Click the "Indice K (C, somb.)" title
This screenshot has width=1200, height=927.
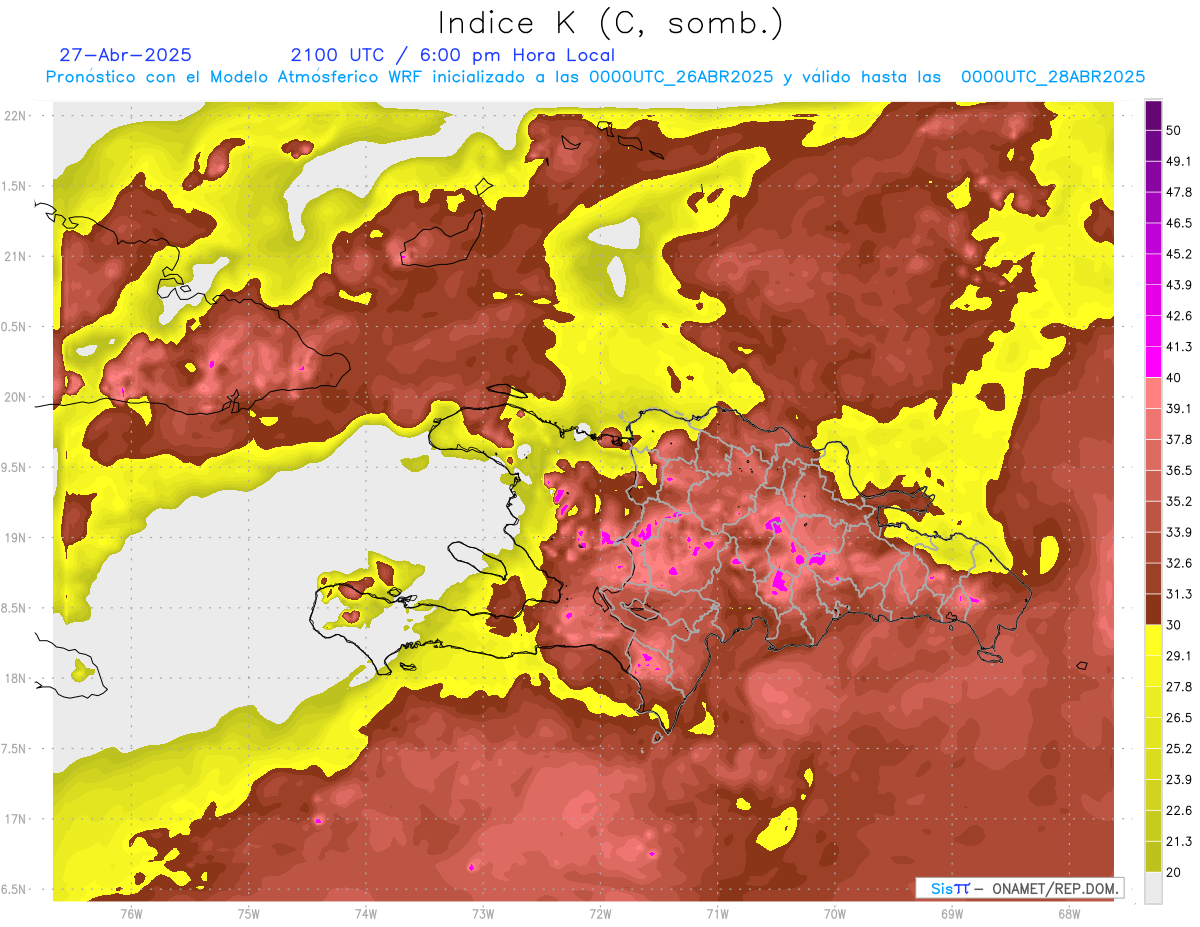point(611,23)
